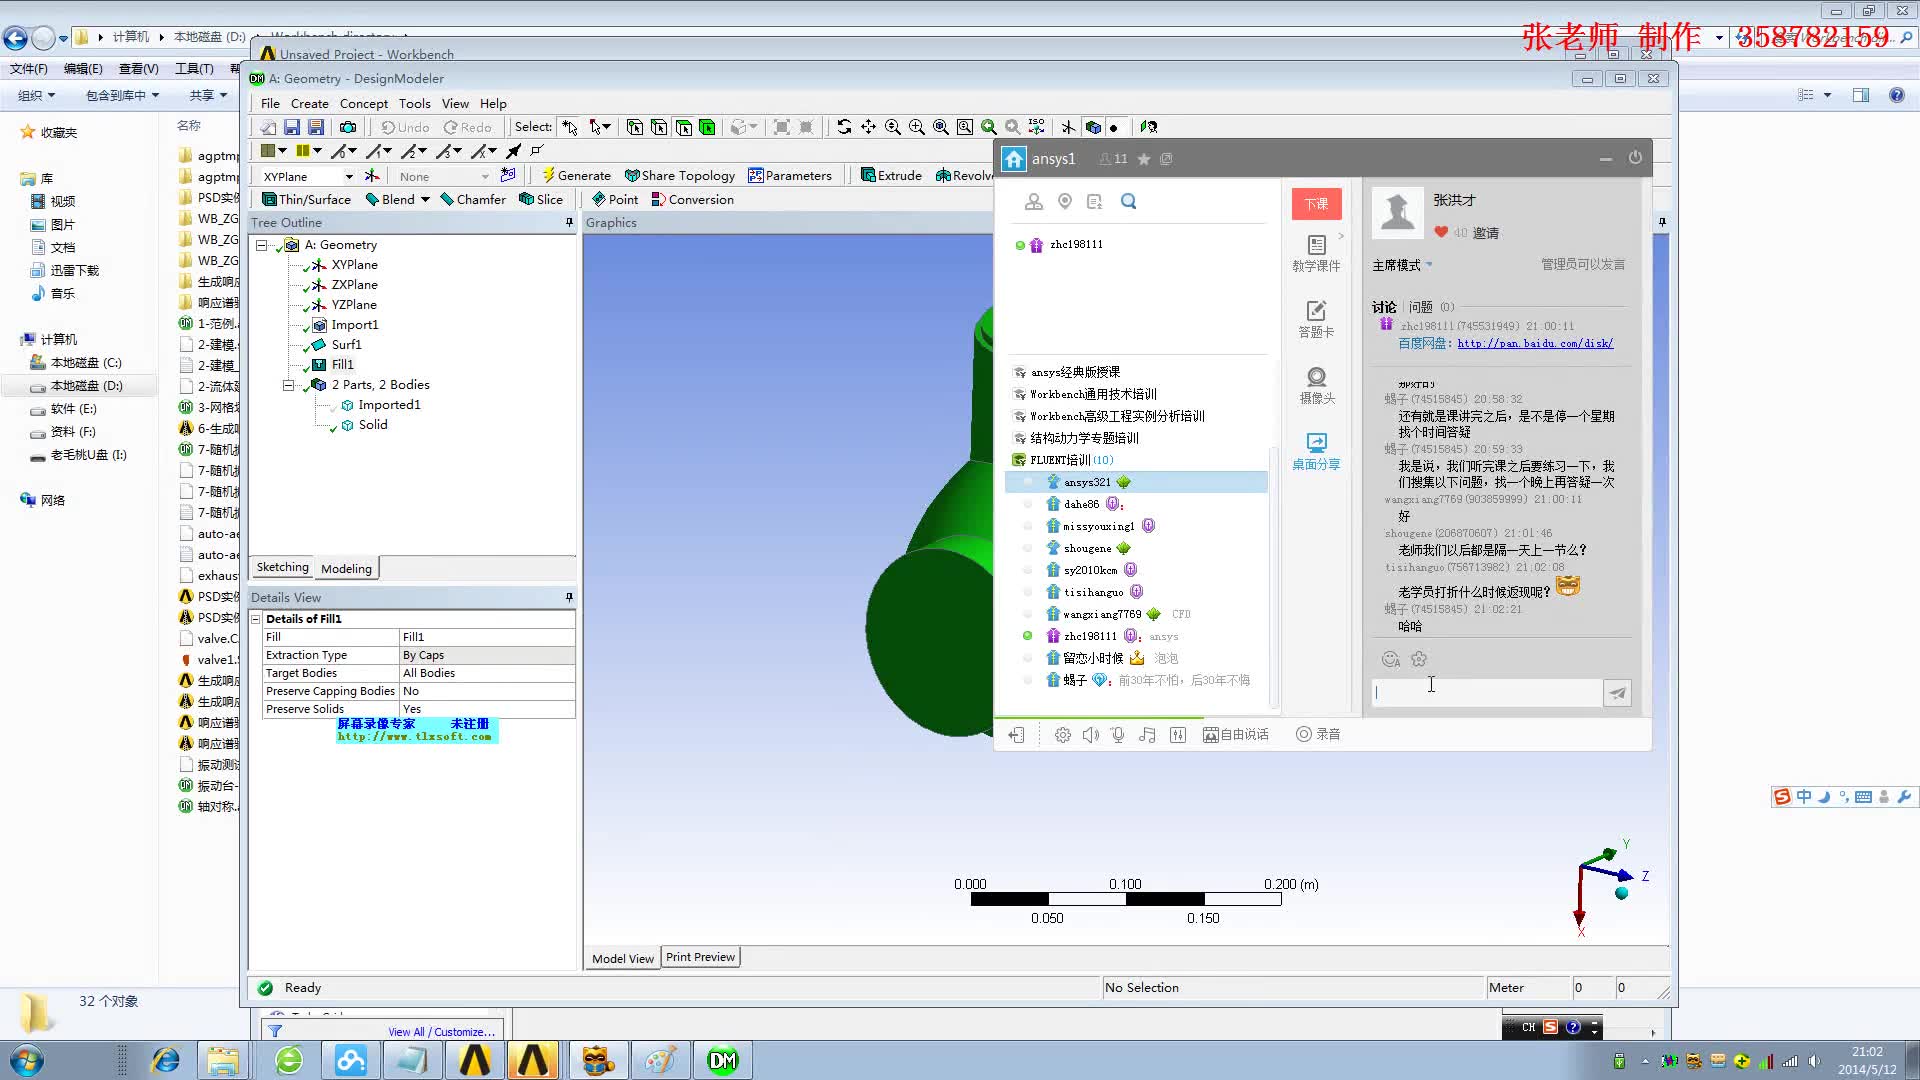Toggle Select Bodies filter
Image resolution: width=1920 pixels, height=1080 pixels.
pos(707,127)
